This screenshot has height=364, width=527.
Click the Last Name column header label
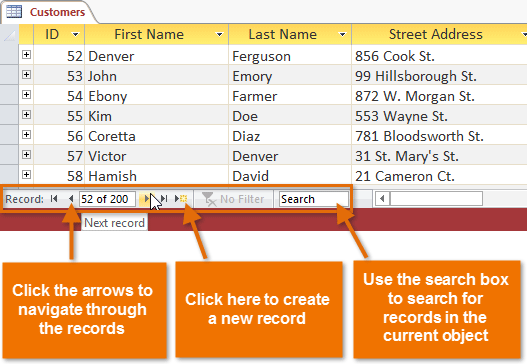point(283,34)
